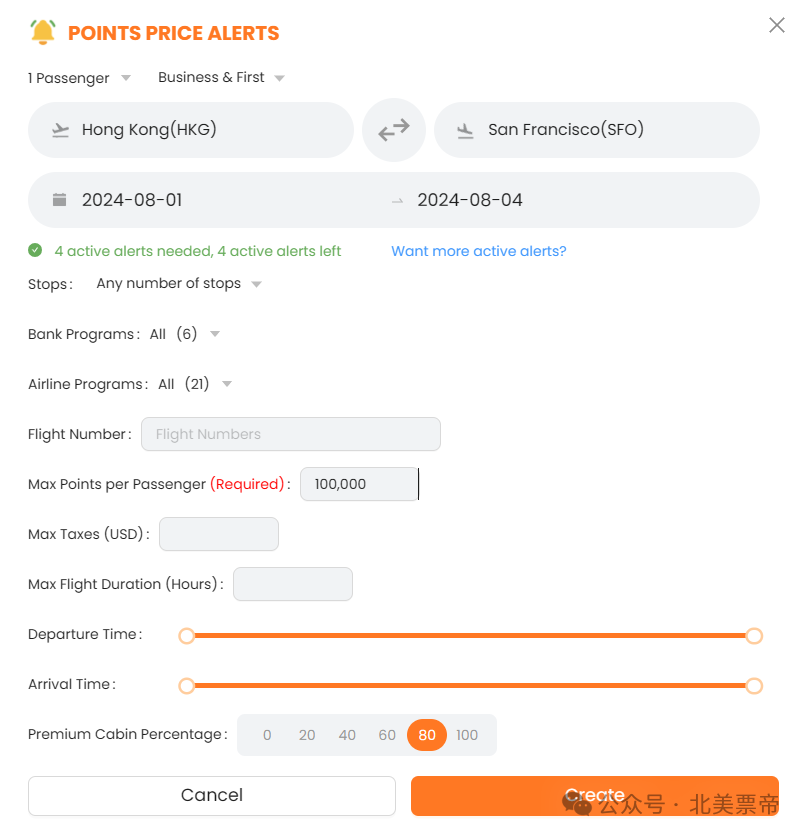Set Premium Cabin Percentage to 60
Viewport: 805px width, 836px height.
tap(387, 735)
